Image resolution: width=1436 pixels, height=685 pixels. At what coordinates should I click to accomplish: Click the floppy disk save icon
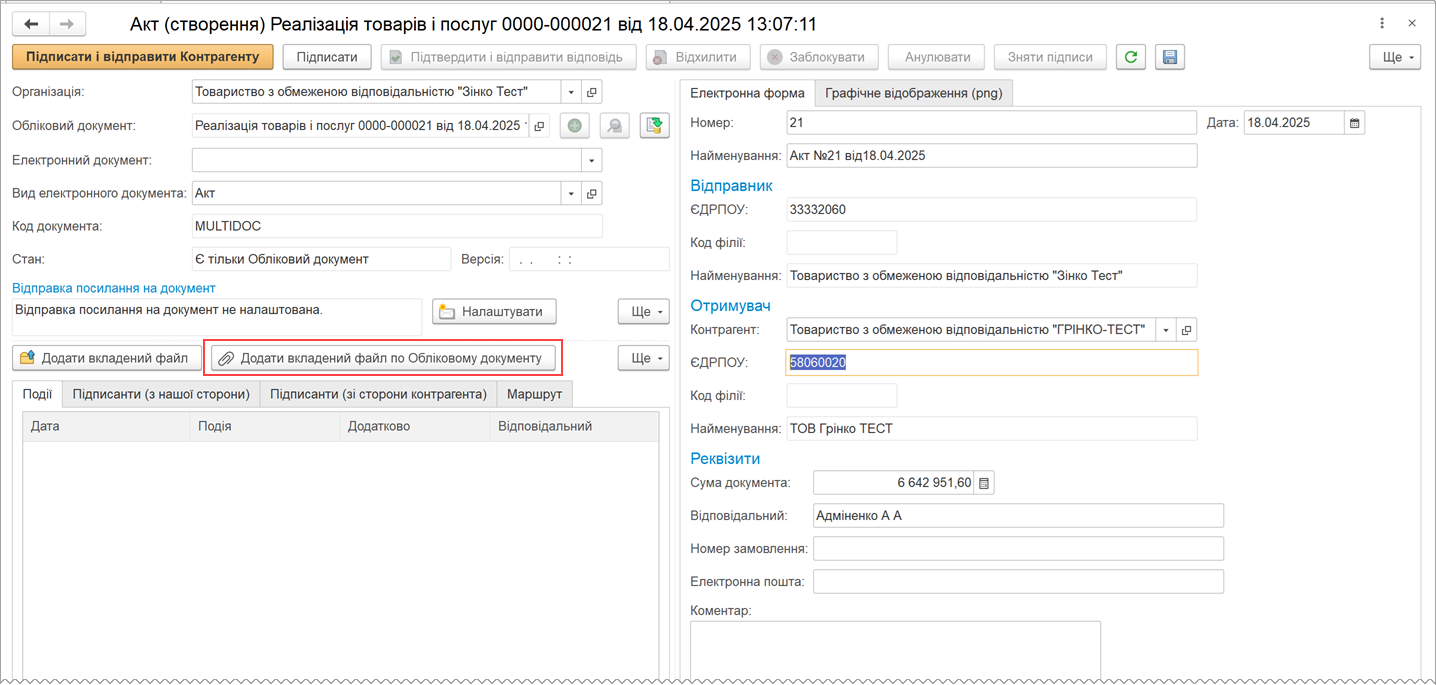tap(1170, 57)
